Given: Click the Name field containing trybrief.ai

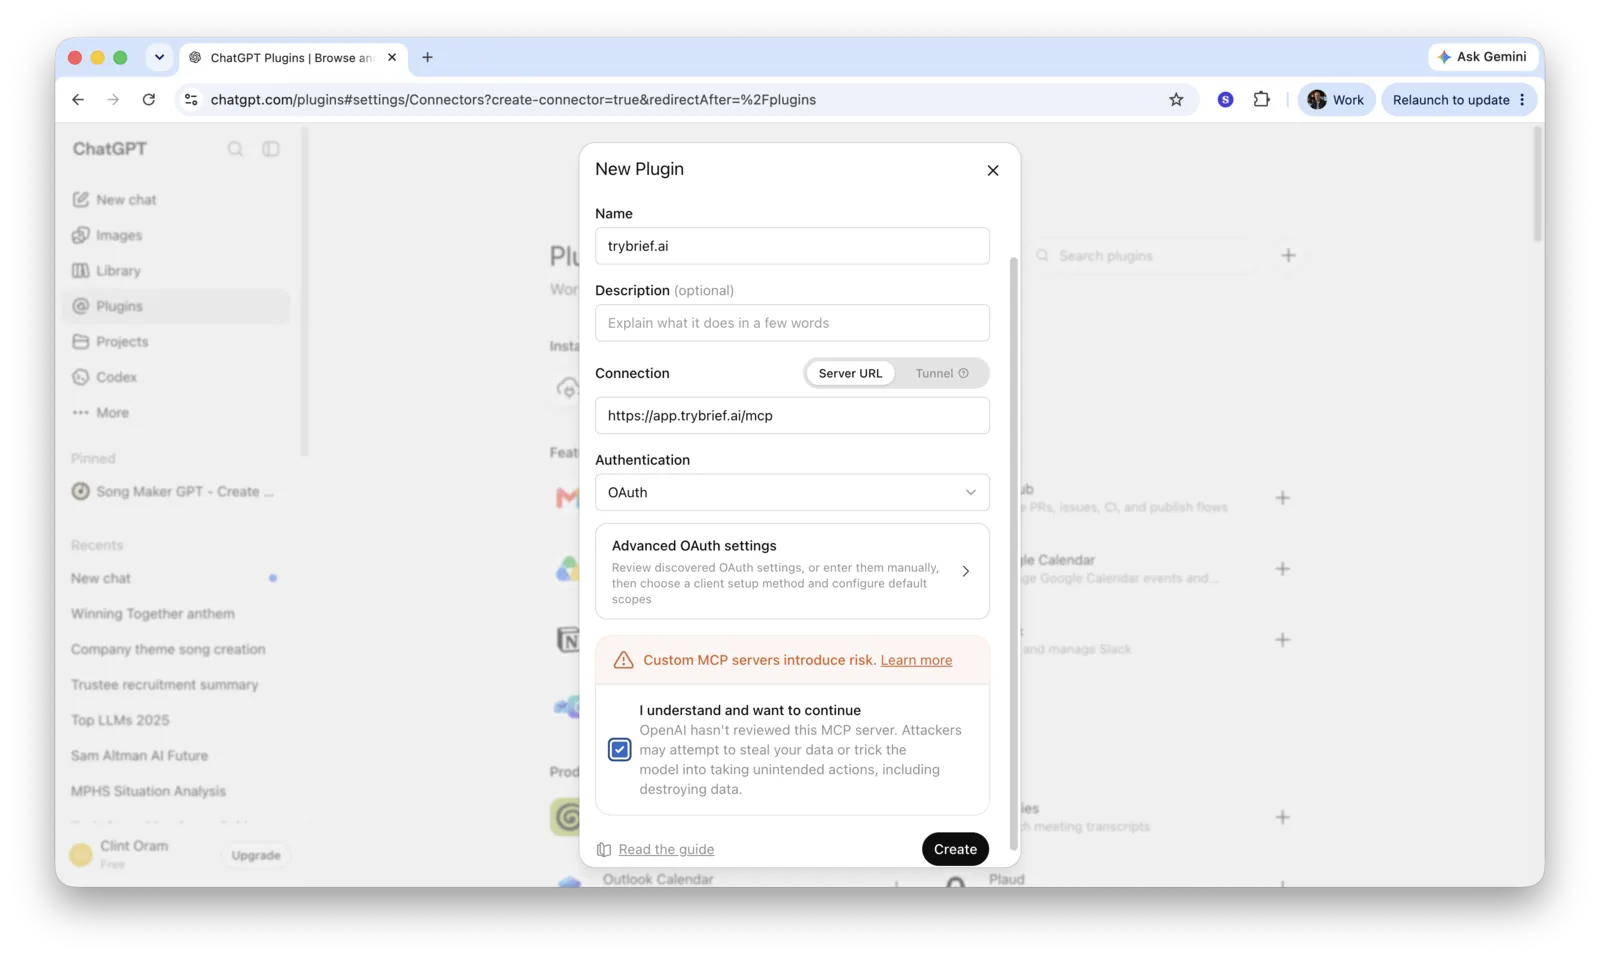Looking at the screenshot, I should pyautogui.click(x=792, y=246).
